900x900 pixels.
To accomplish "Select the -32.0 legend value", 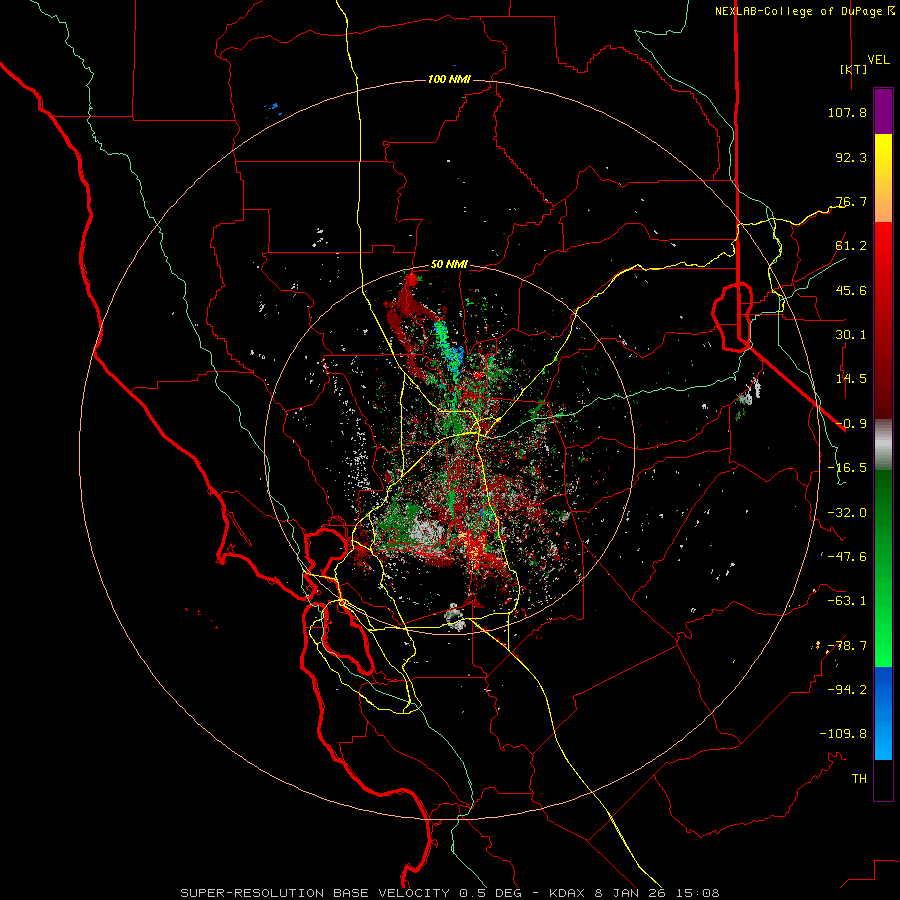I will pos(847,513).
